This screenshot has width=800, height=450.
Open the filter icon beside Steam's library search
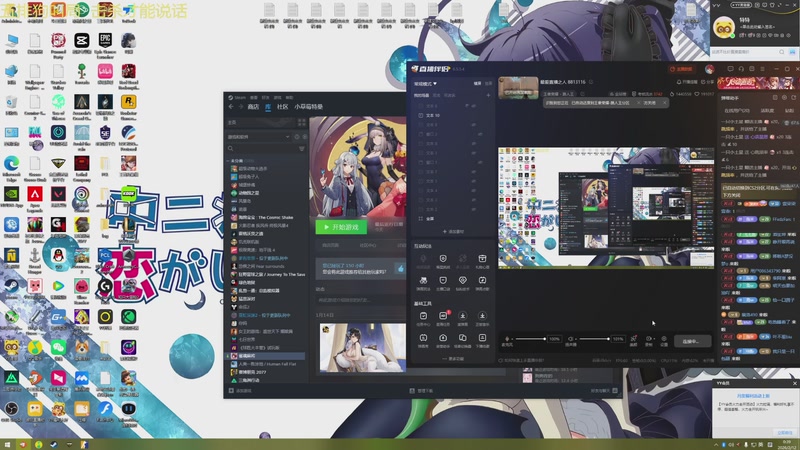pos(302,148)
